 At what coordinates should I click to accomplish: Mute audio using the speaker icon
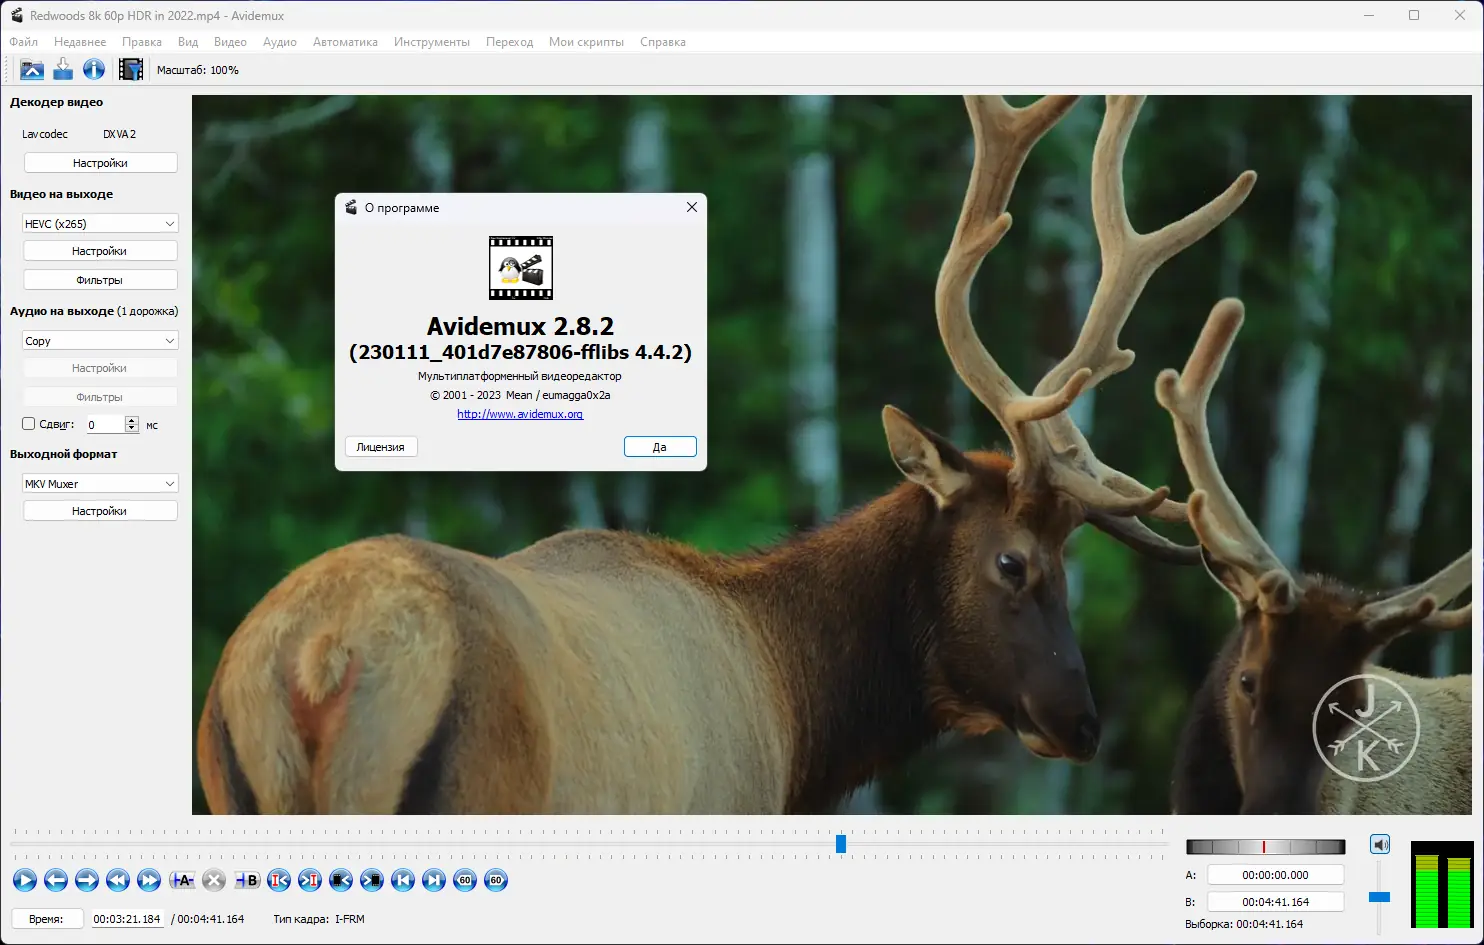pos(1380,845)
